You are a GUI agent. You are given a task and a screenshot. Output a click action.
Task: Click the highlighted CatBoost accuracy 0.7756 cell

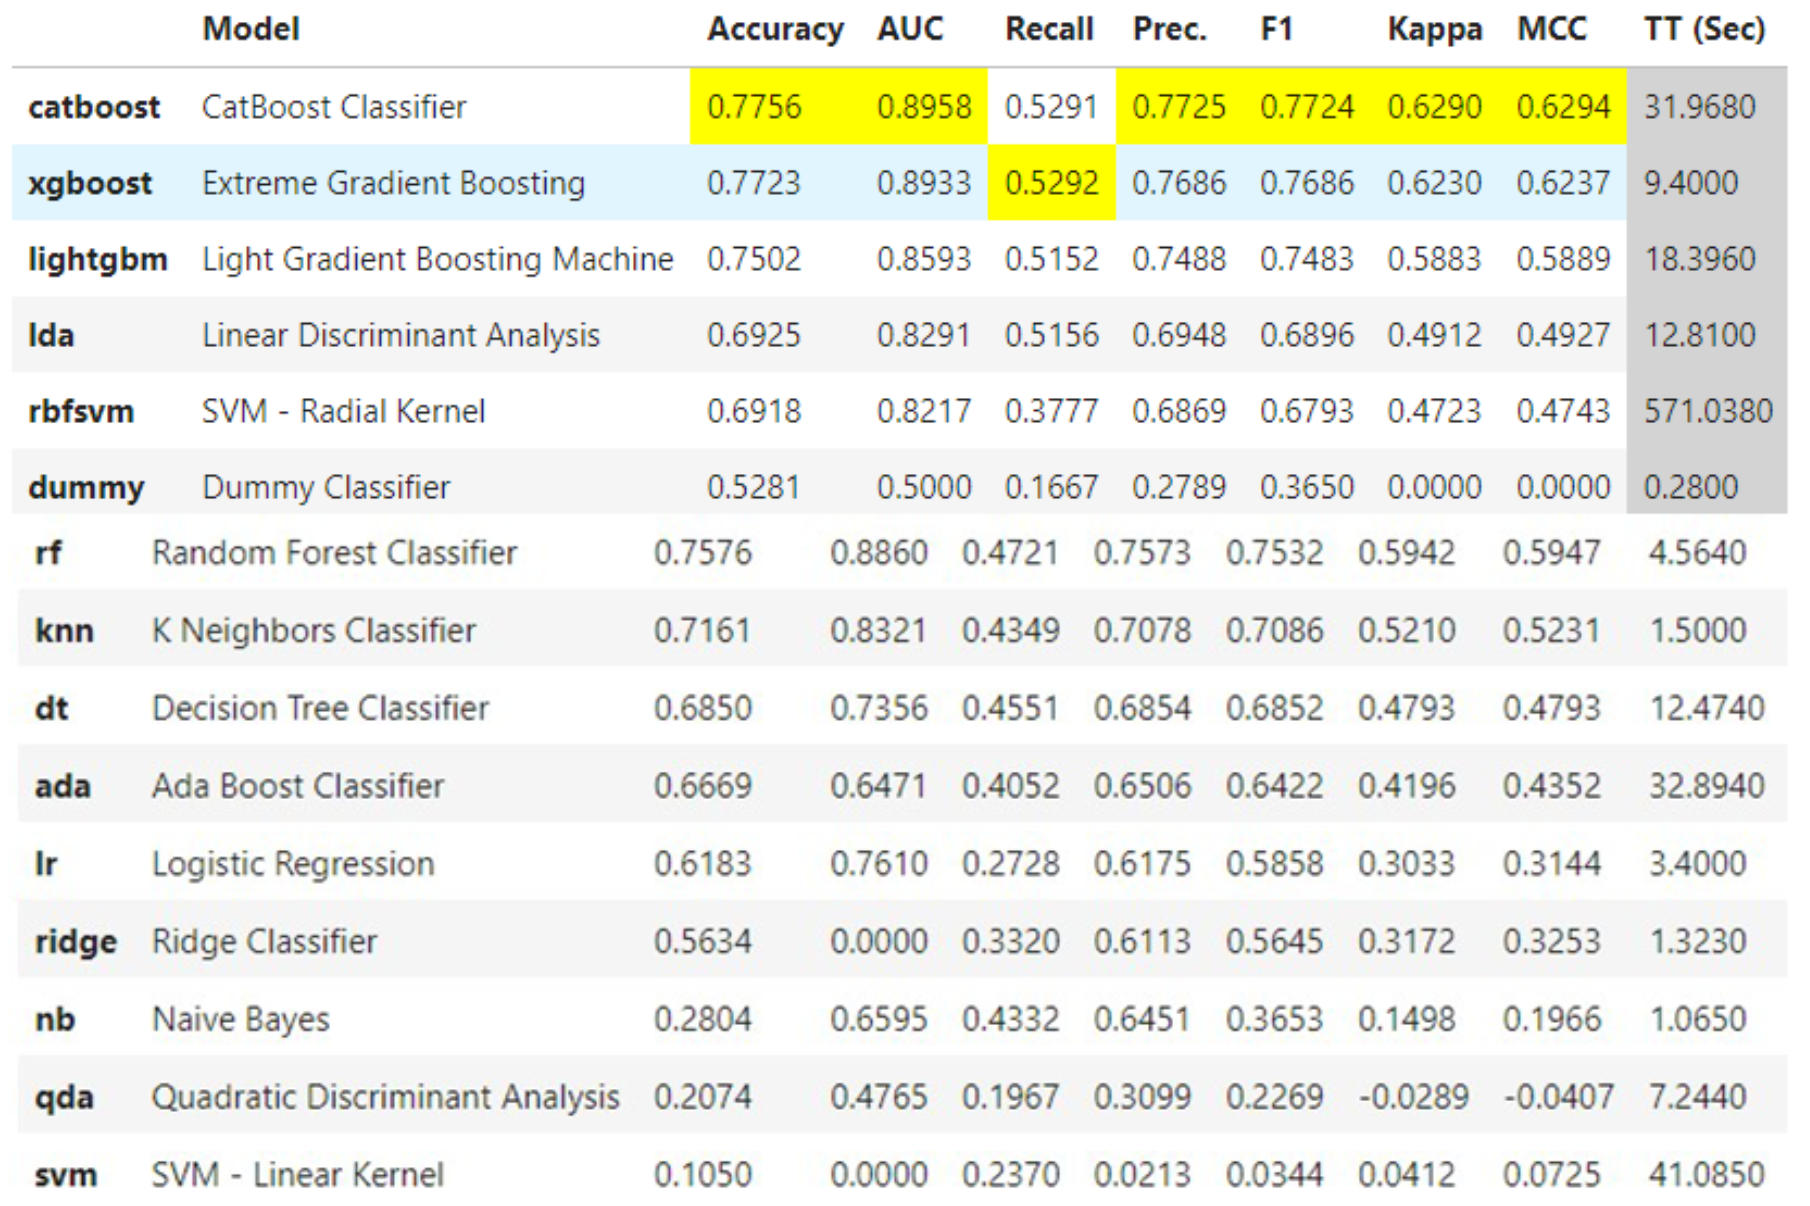coord(754,107)
